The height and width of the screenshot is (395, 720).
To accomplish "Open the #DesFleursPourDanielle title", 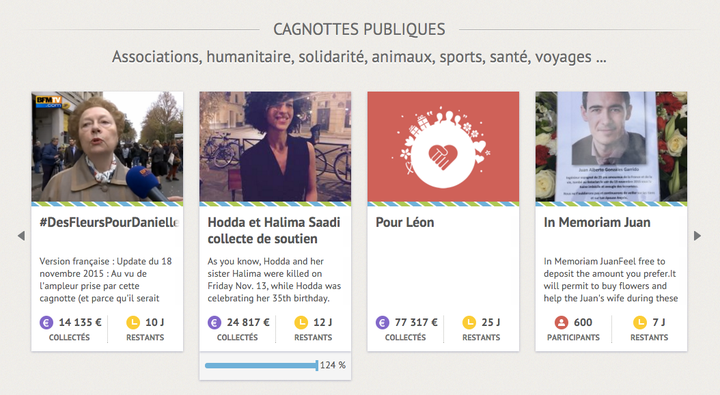I will coord(109,222).
